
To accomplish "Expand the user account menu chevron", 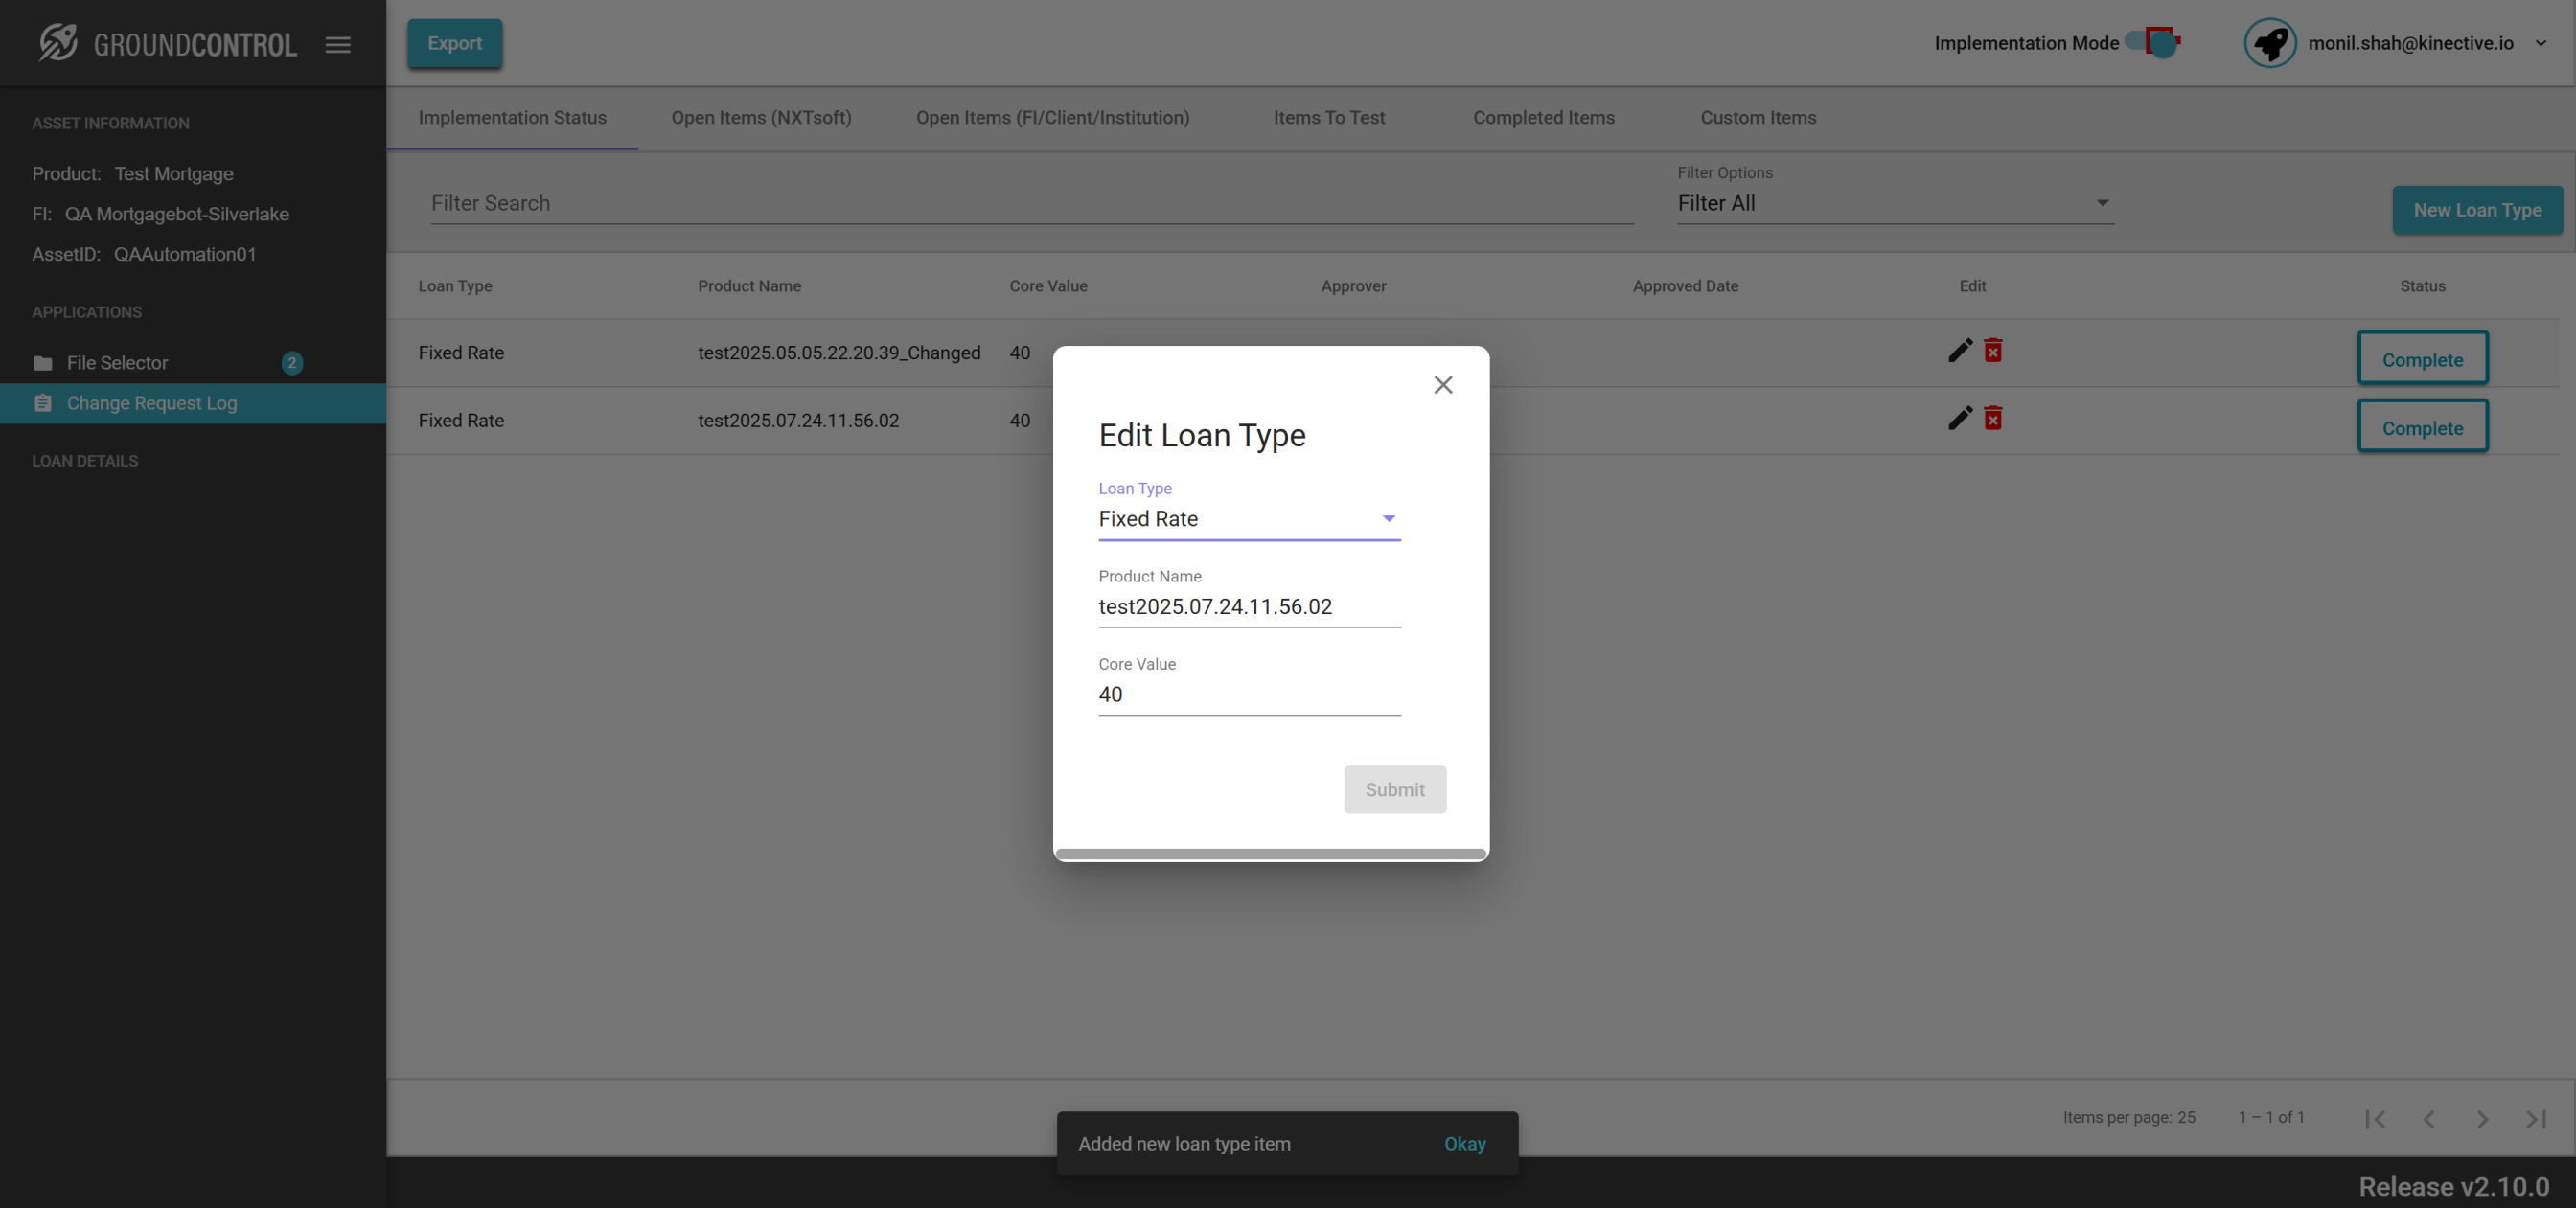I will 2541,43.
